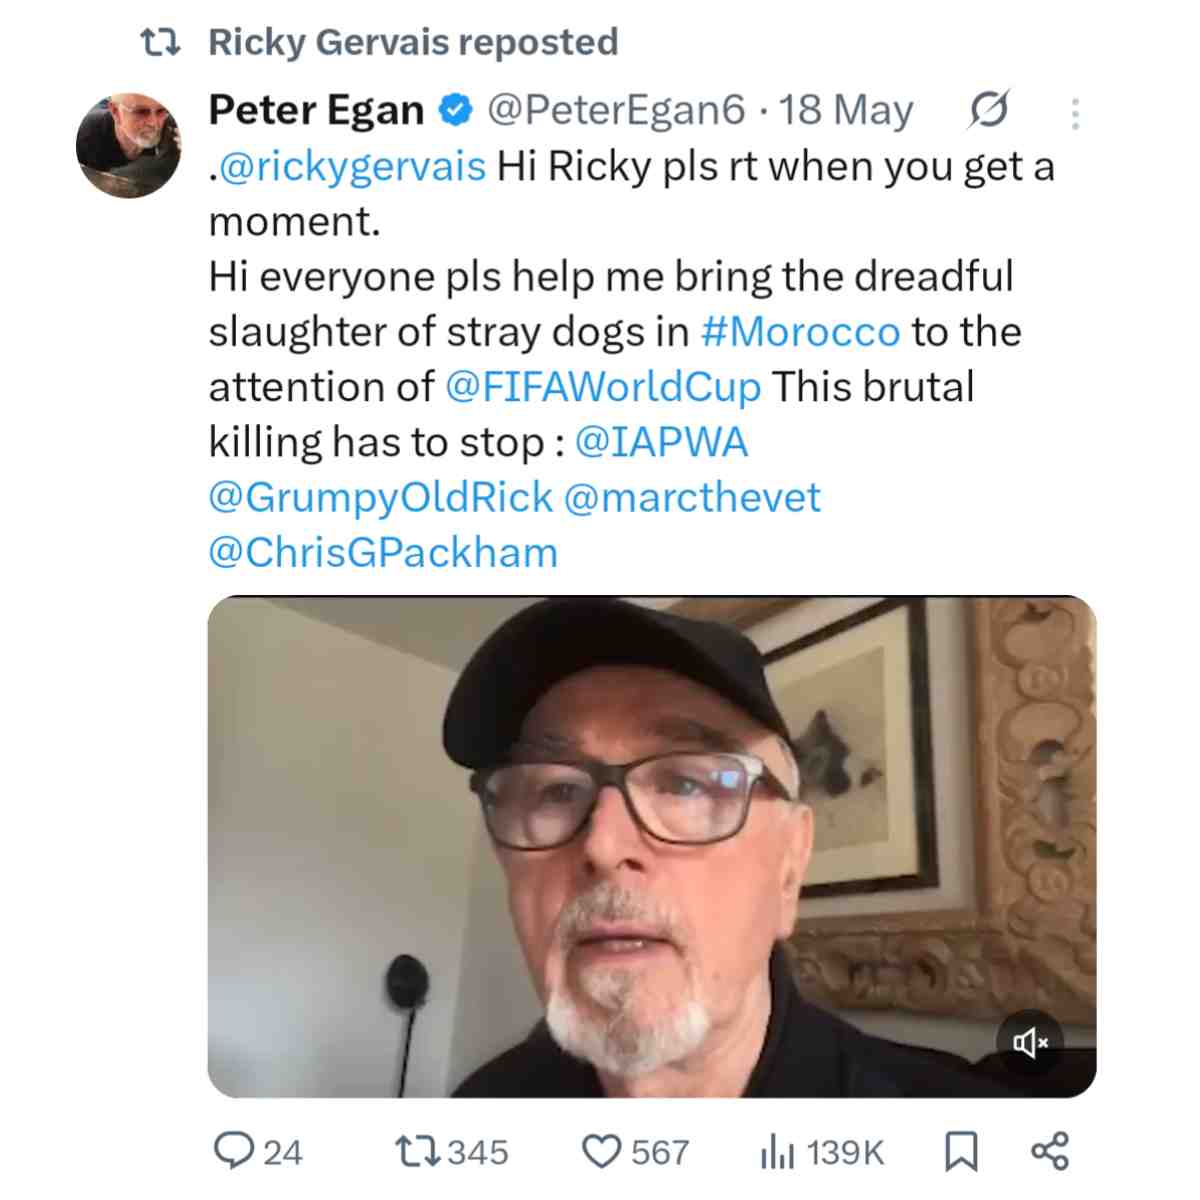Bookmark this post

pos(961,1151)
